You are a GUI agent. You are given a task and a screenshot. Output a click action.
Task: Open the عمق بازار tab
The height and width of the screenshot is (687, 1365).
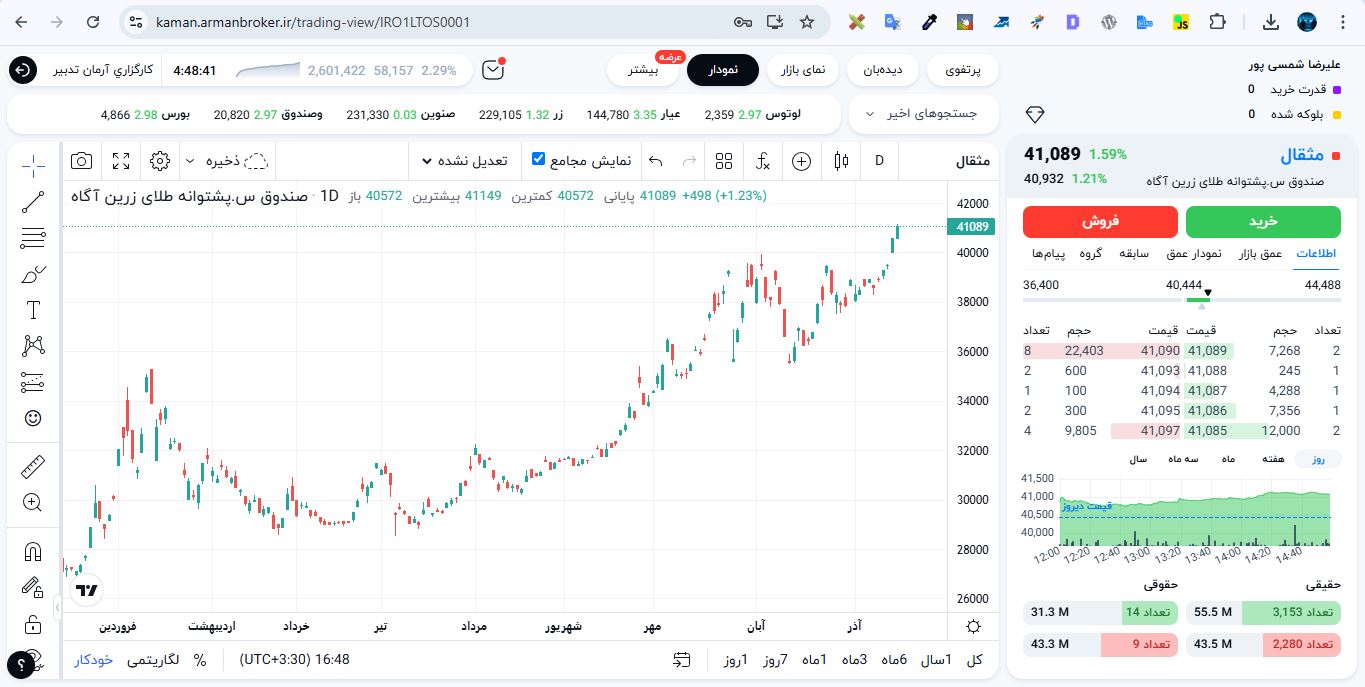(x=1257, y=253)
